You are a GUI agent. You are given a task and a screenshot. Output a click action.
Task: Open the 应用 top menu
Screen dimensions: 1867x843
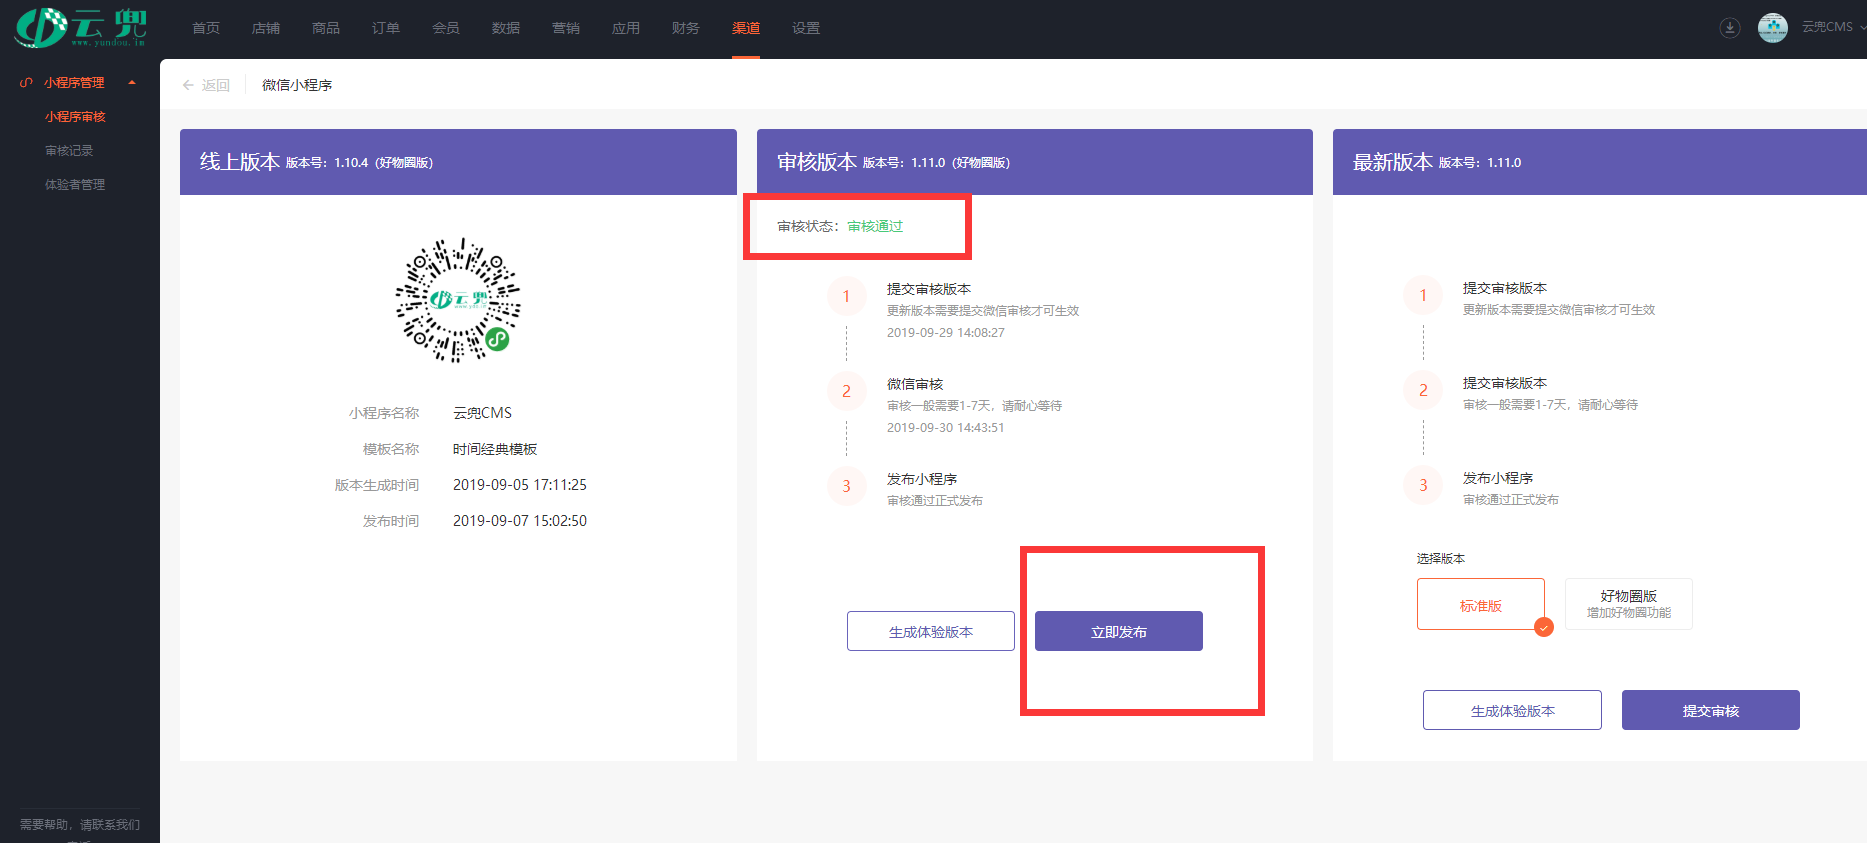626,28
